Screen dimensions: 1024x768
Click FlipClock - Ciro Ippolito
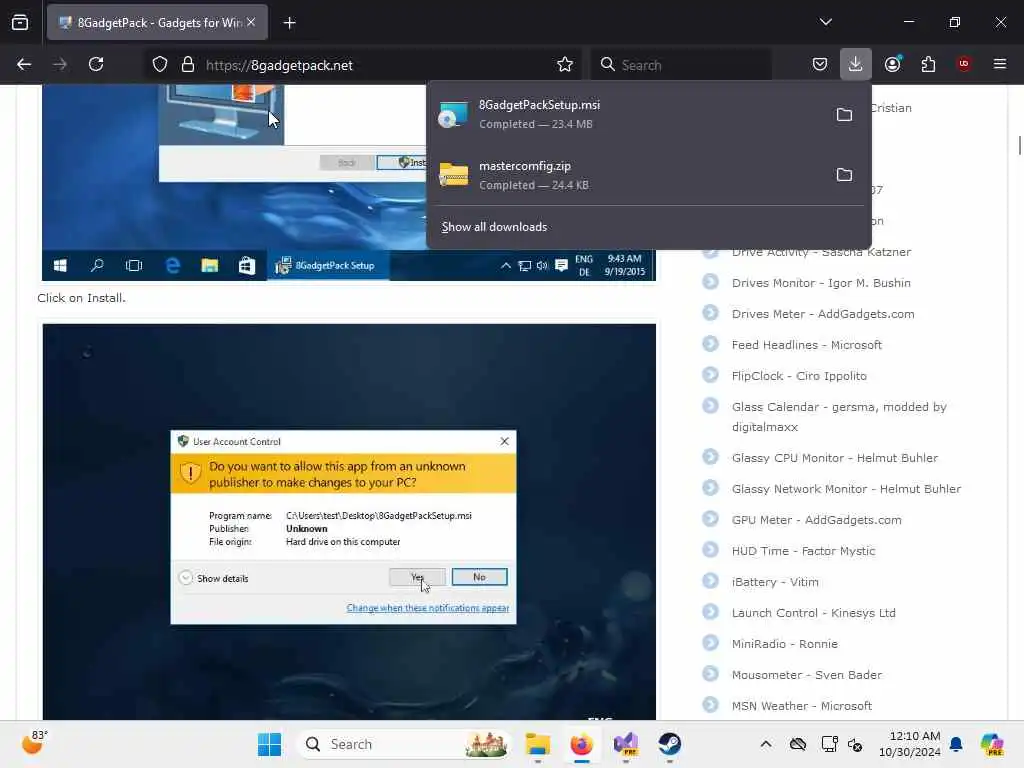pos(799,376)
